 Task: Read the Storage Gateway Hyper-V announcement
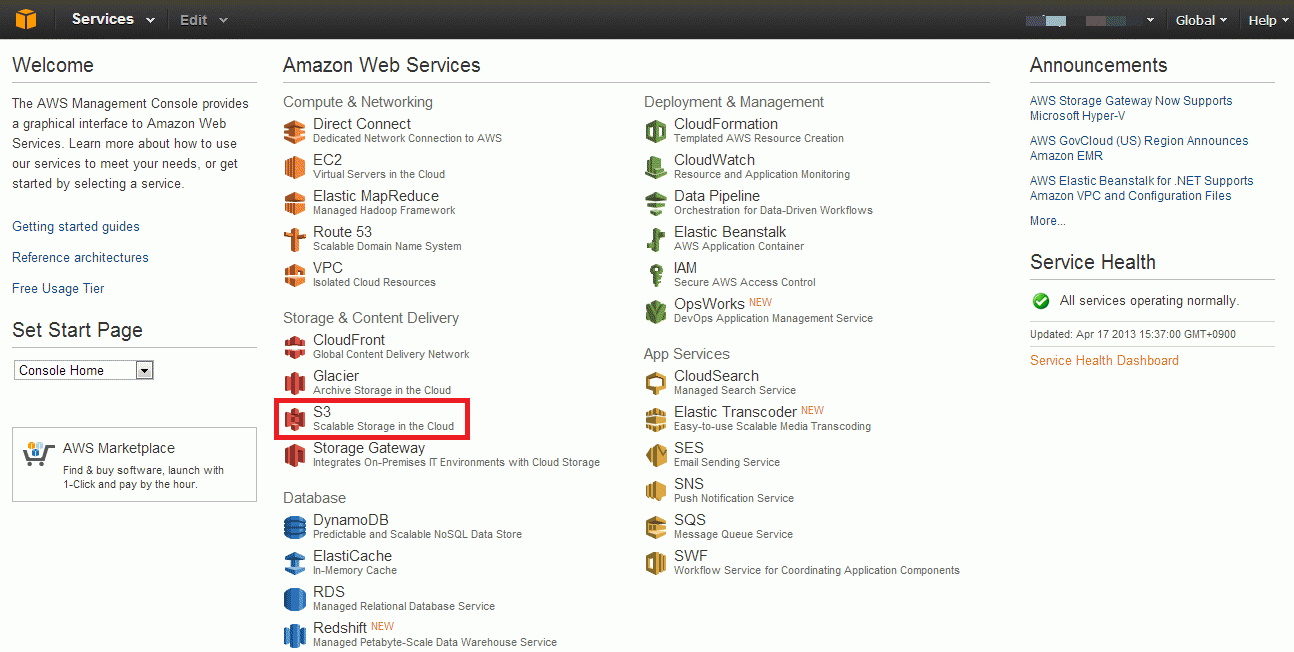(x=1131, y=108)
